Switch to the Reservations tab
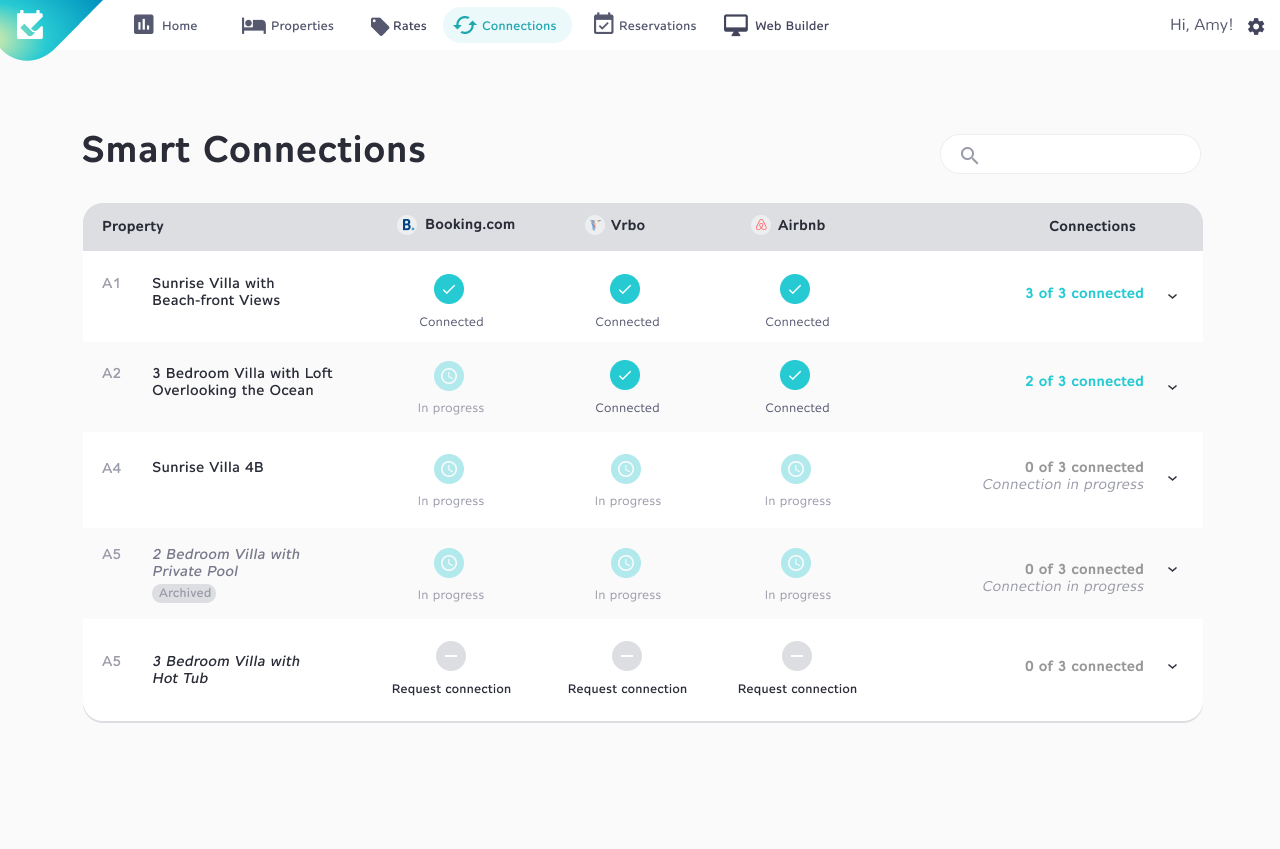 (x=645, y=25)
